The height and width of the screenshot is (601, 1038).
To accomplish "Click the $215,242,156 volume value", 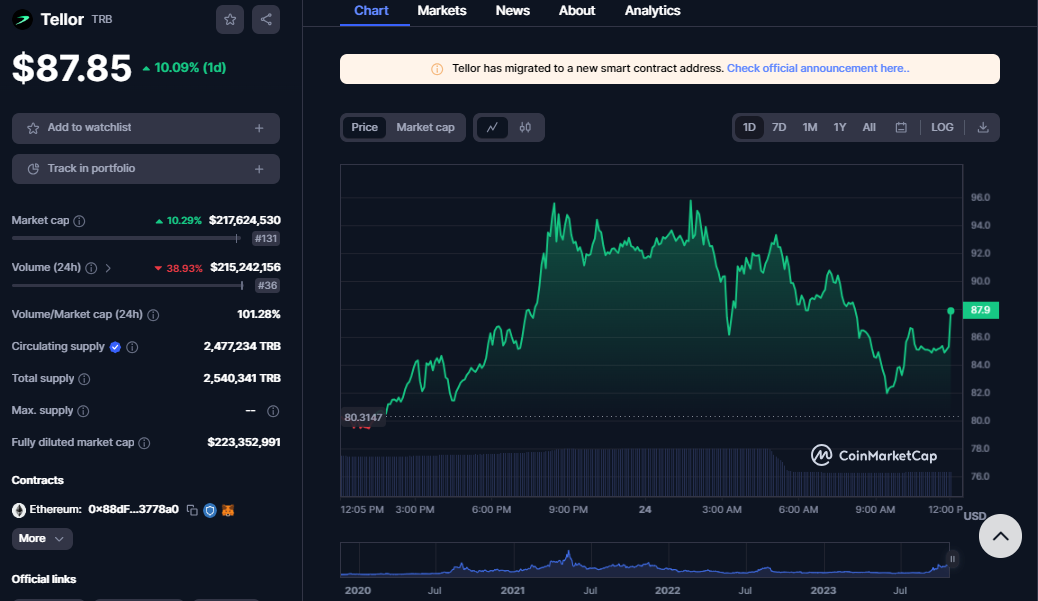I will (246, 267).
